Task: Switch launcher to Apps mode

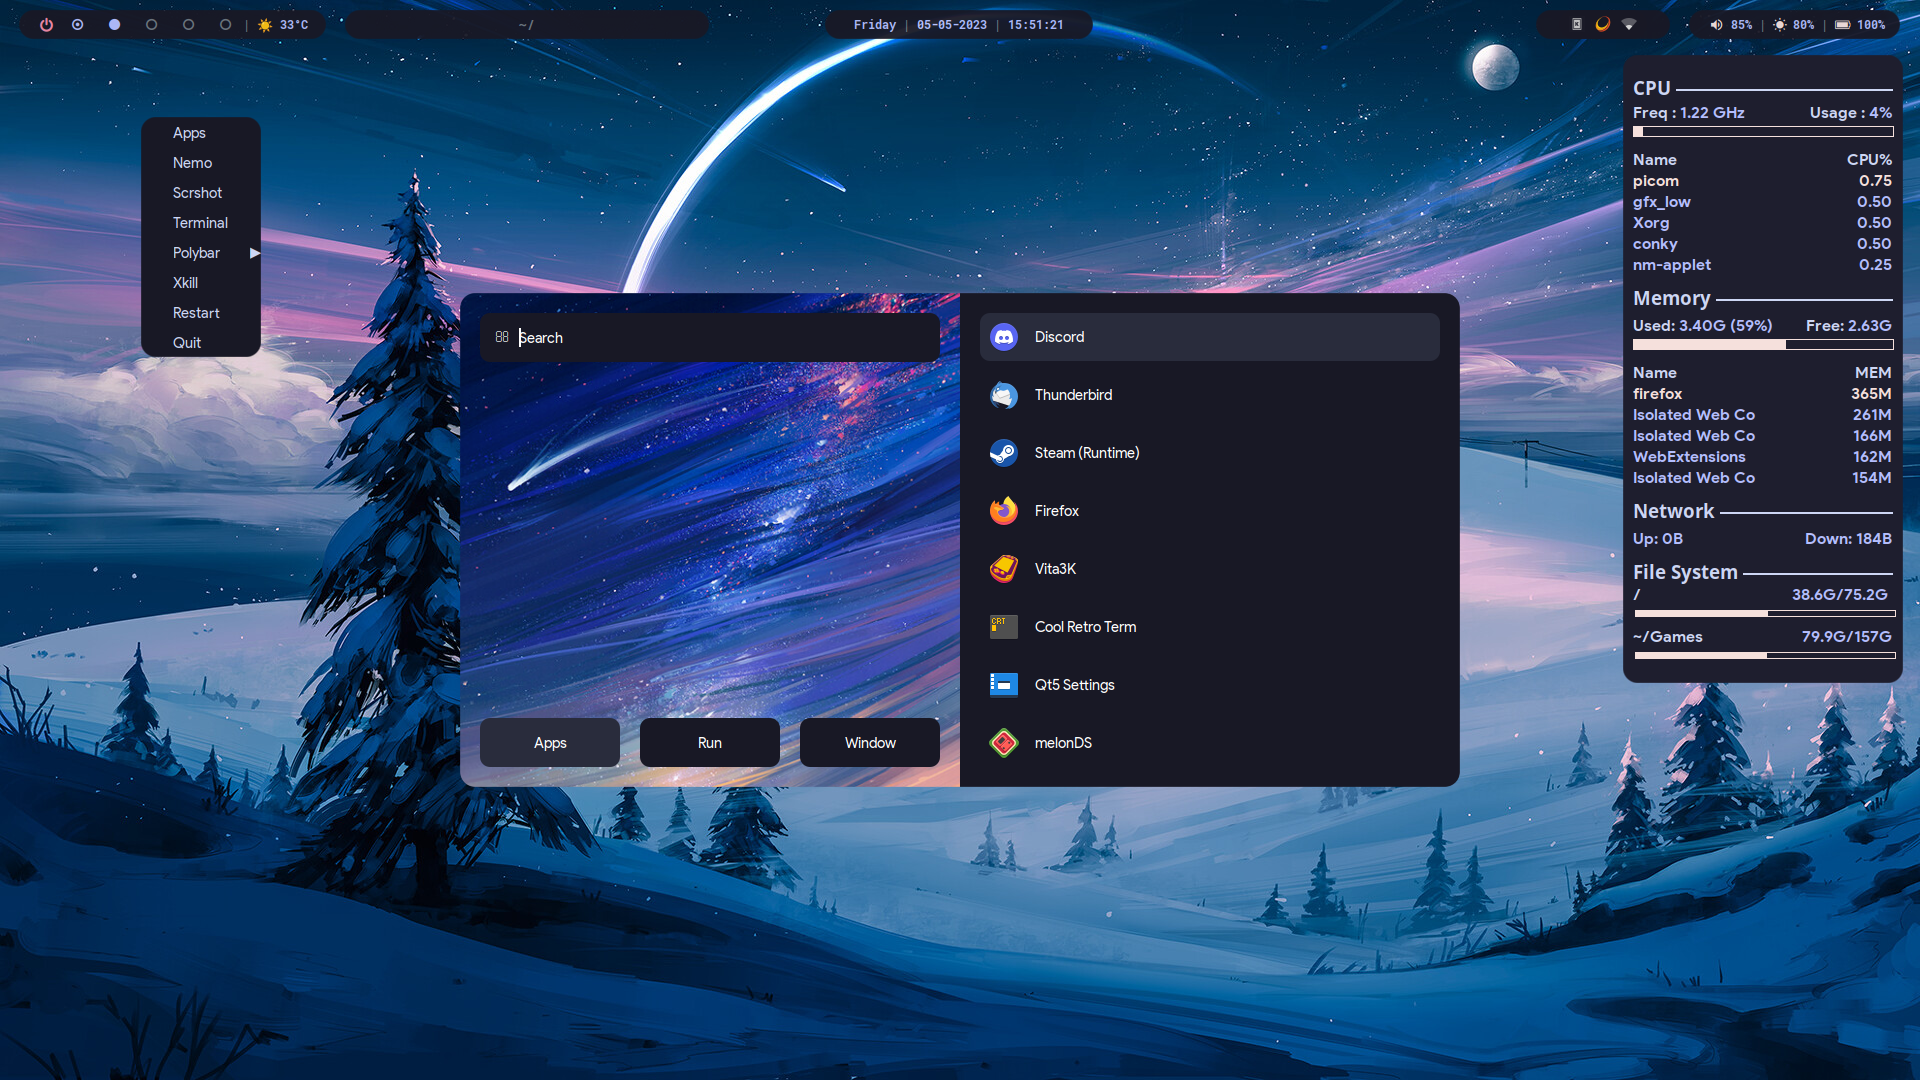Action: click(x=550, y=743)
